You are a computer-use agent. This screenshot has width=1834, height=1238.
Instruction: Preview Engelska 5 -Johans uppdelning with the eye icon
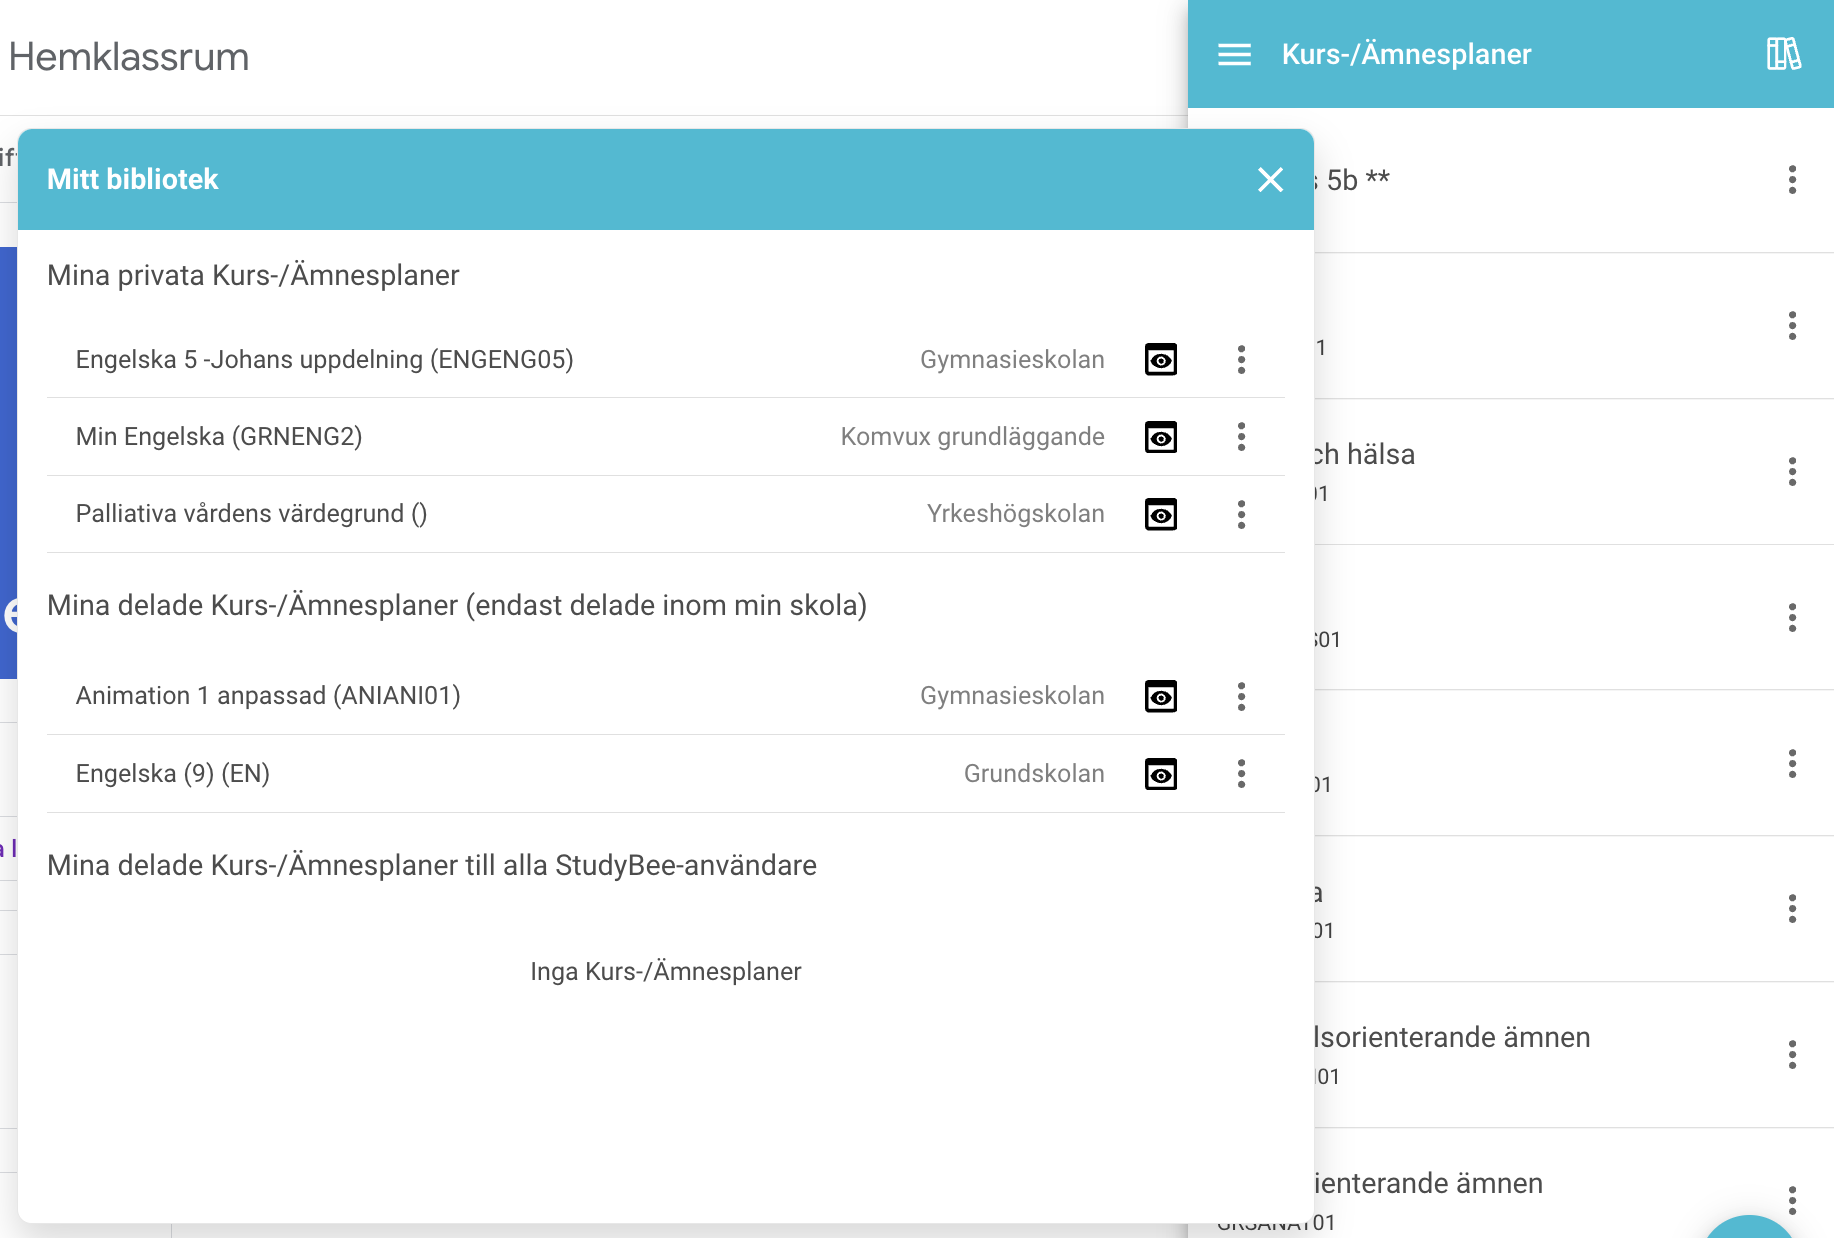coord(1160,360)
